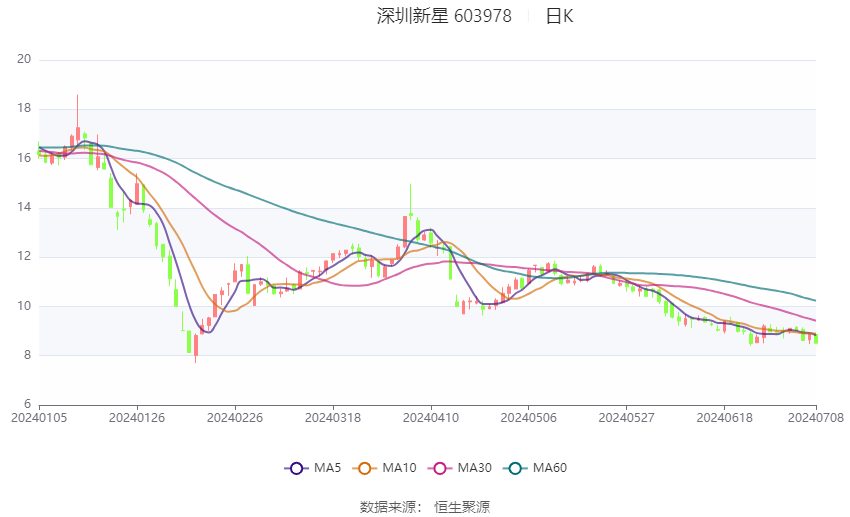The image size is (850, 517).
Task: Toggle the MA30 legend line
Action: click(460, 468)
